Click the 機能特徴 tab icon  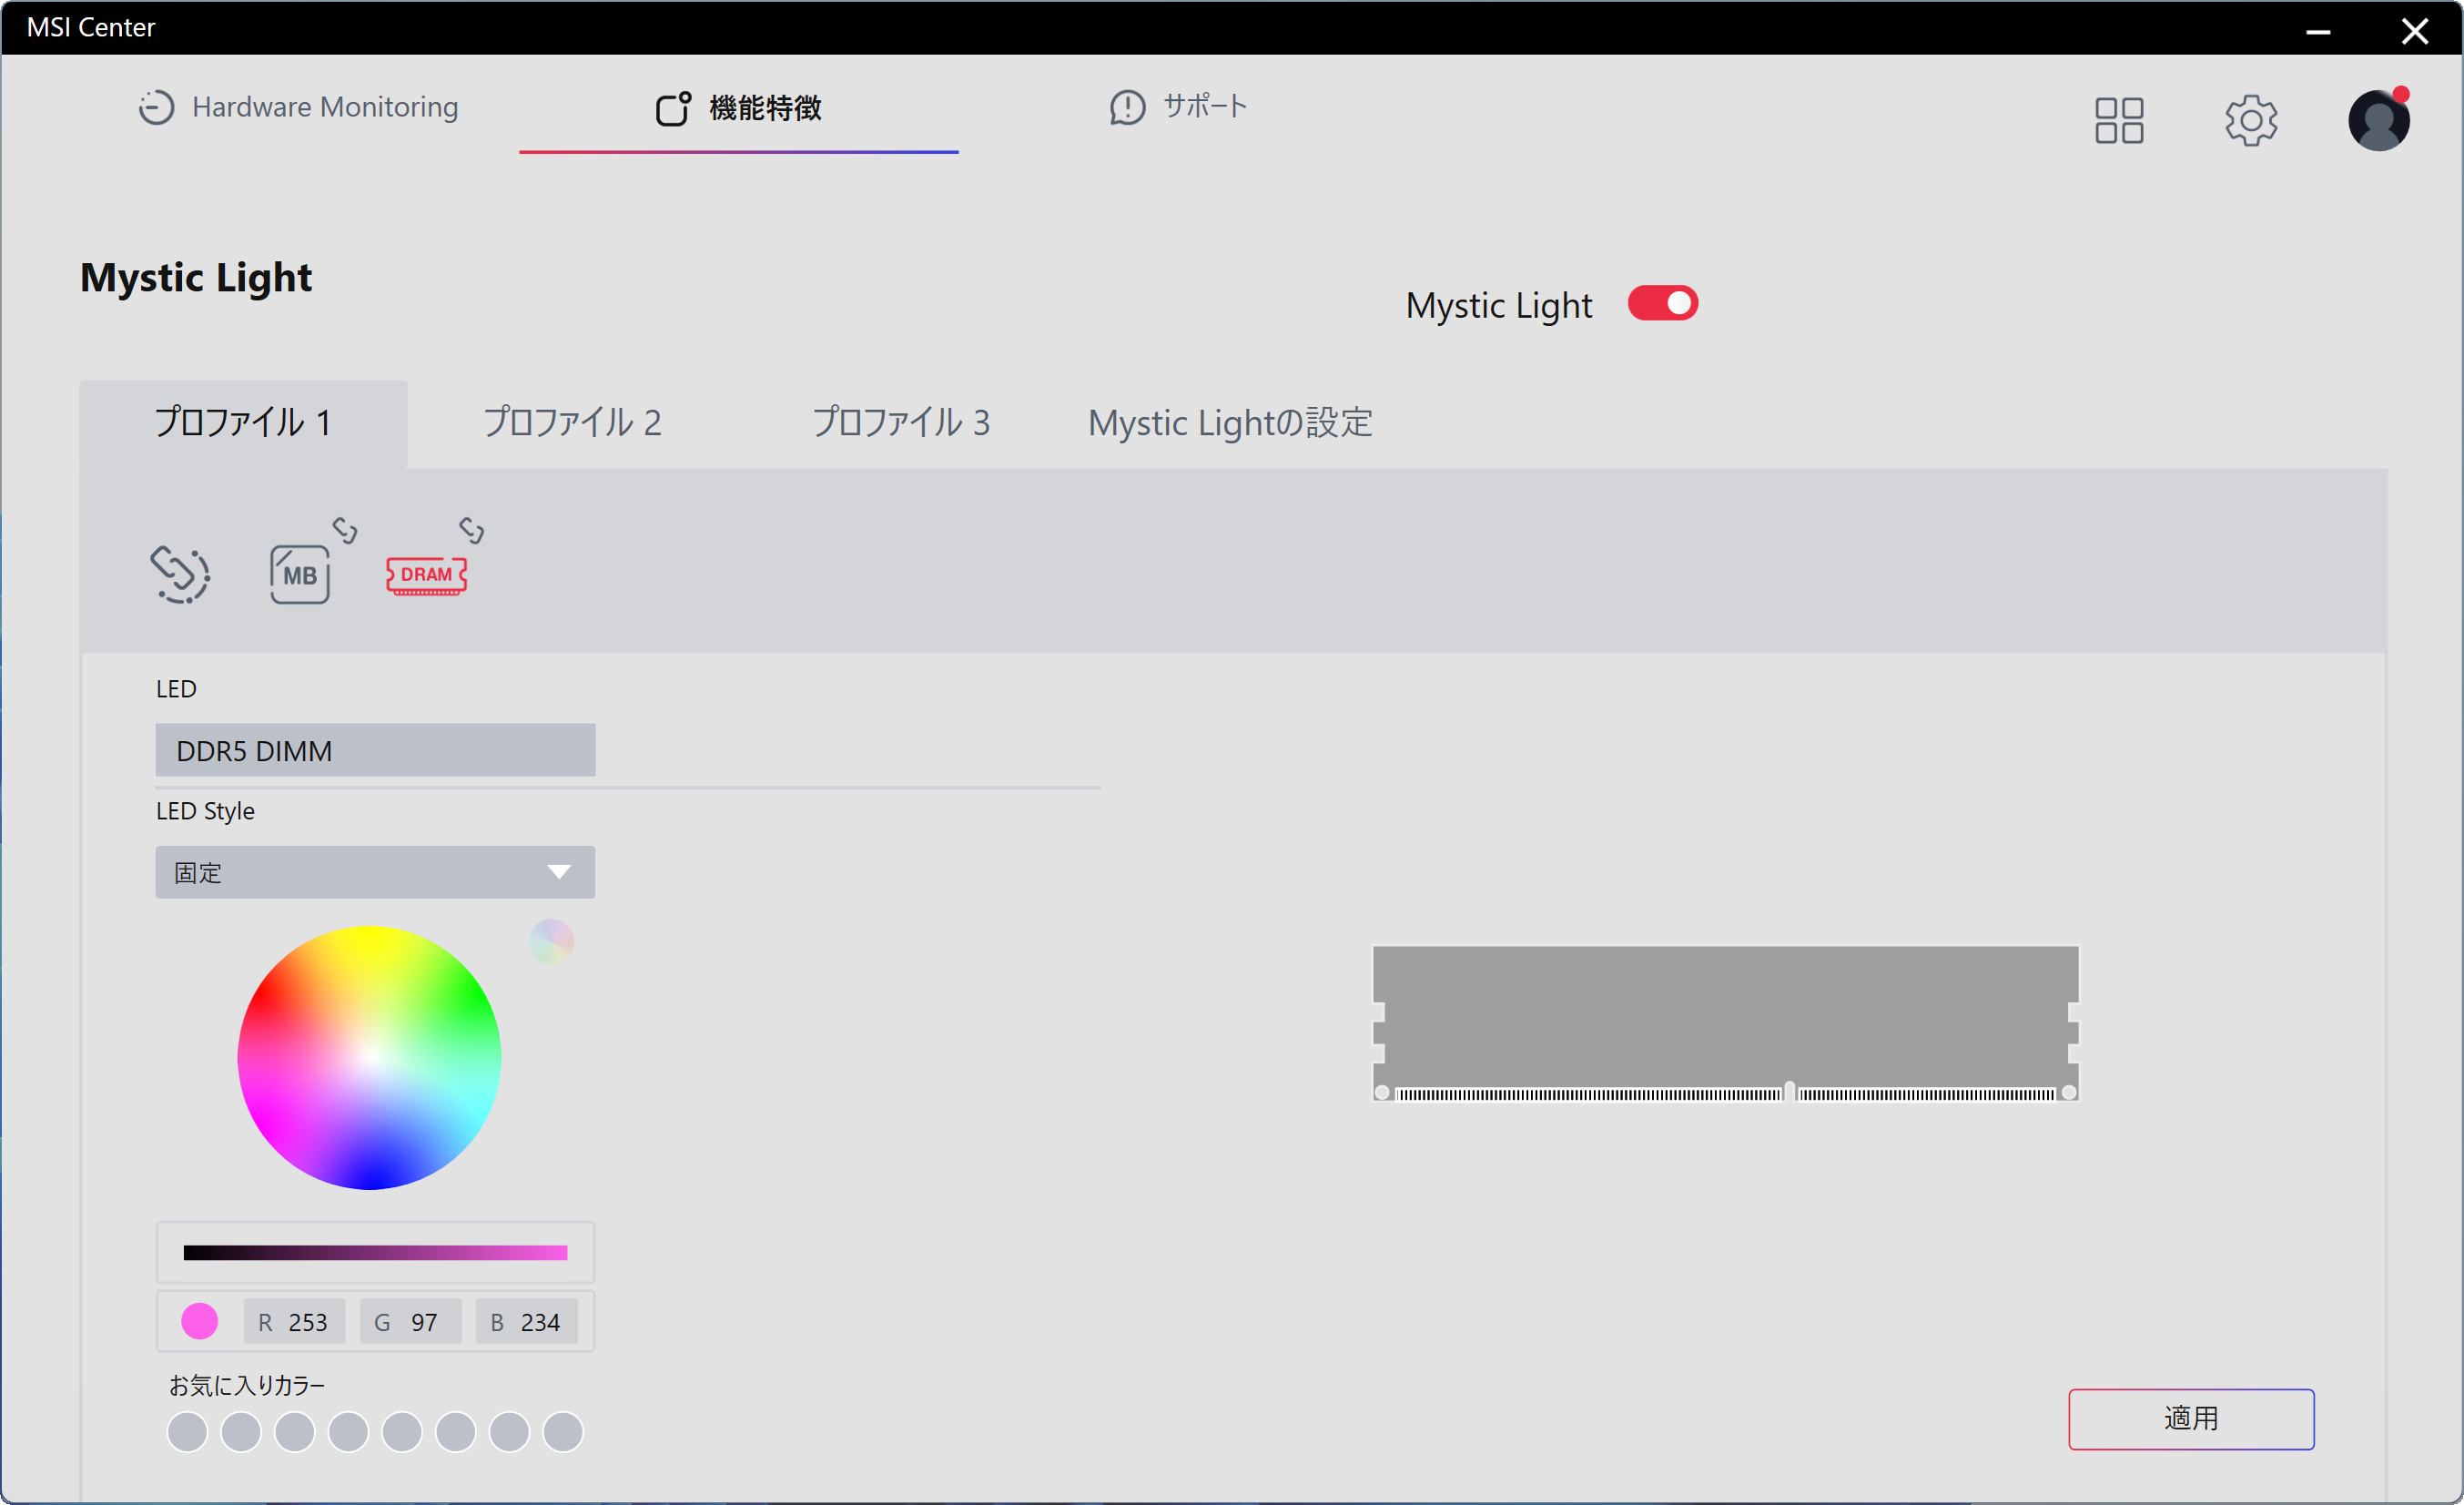click(x=673, y=108)
